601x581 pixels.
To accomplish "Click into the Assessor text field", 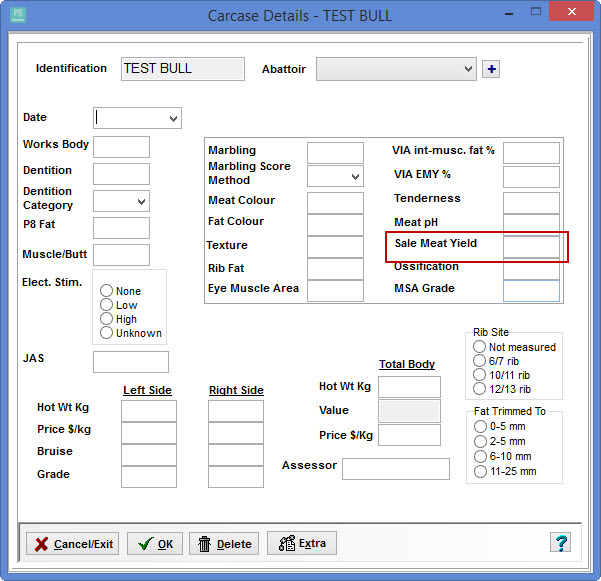I will (x=395, y=469).
